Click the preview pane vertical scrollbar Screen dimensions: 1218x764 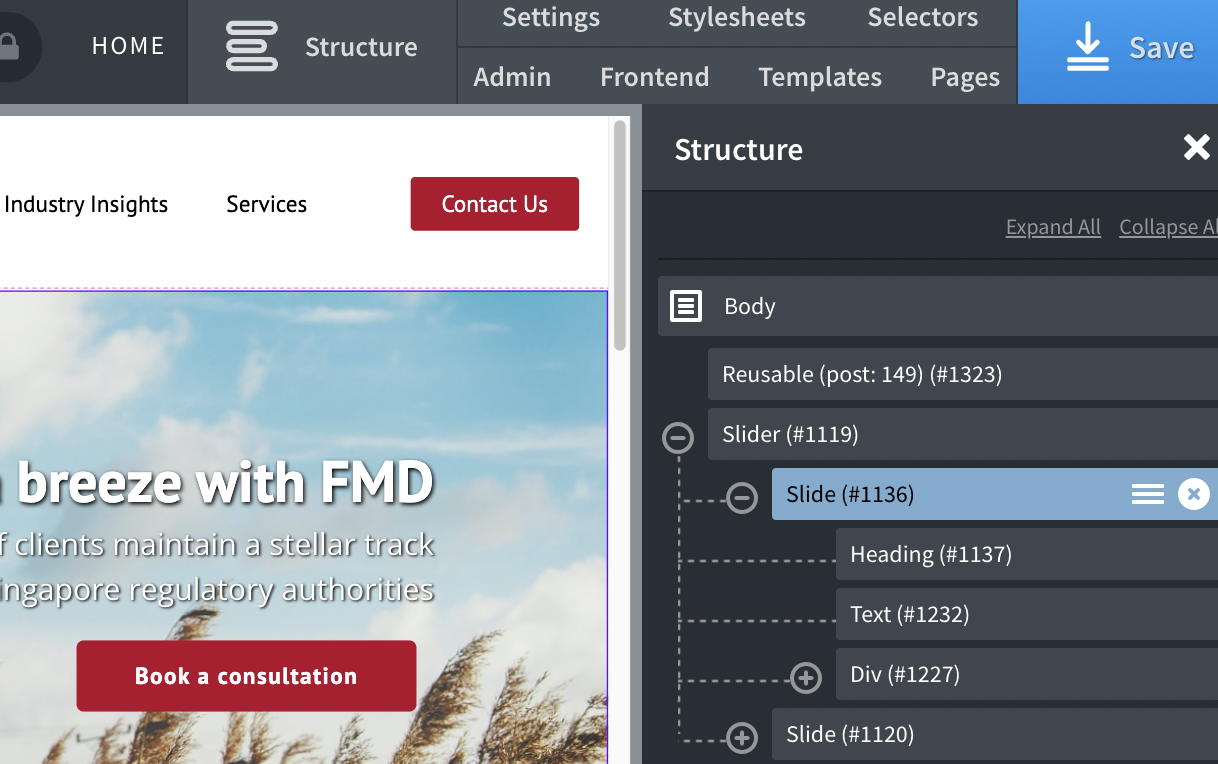tap(620, 235)
